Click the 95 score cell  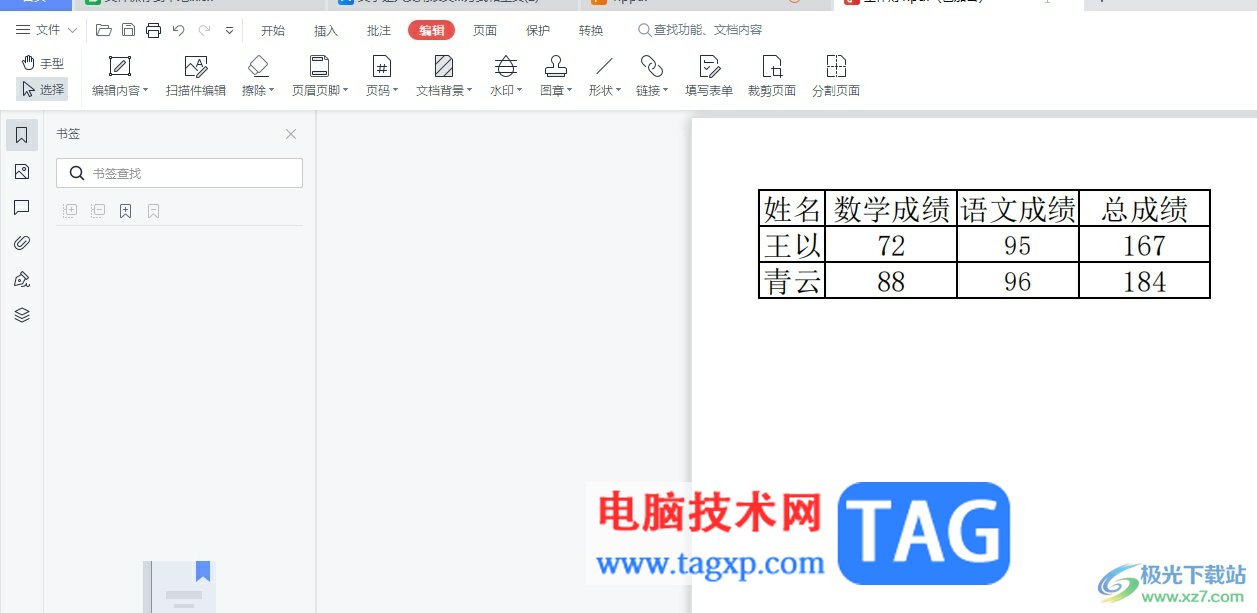coord(1018,245)
